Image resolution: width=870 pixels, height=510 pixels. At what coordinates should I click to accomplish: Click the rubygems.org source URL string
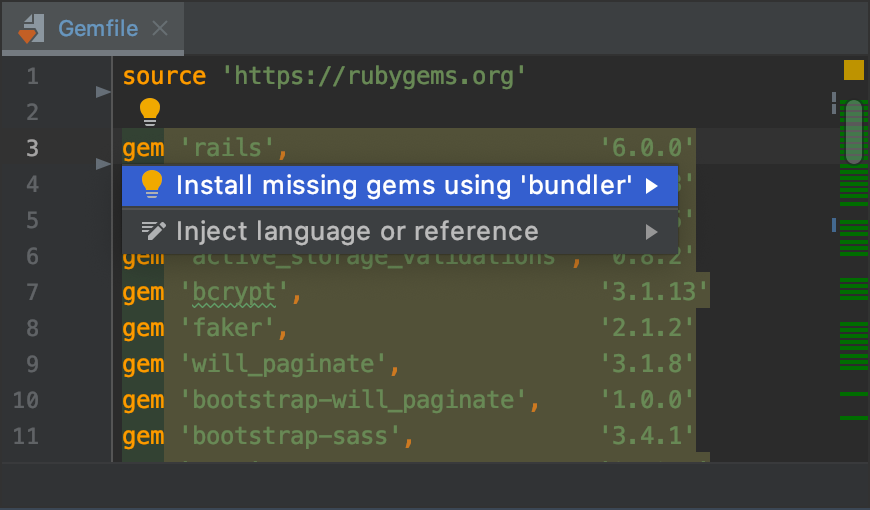[x=373, y=76]
